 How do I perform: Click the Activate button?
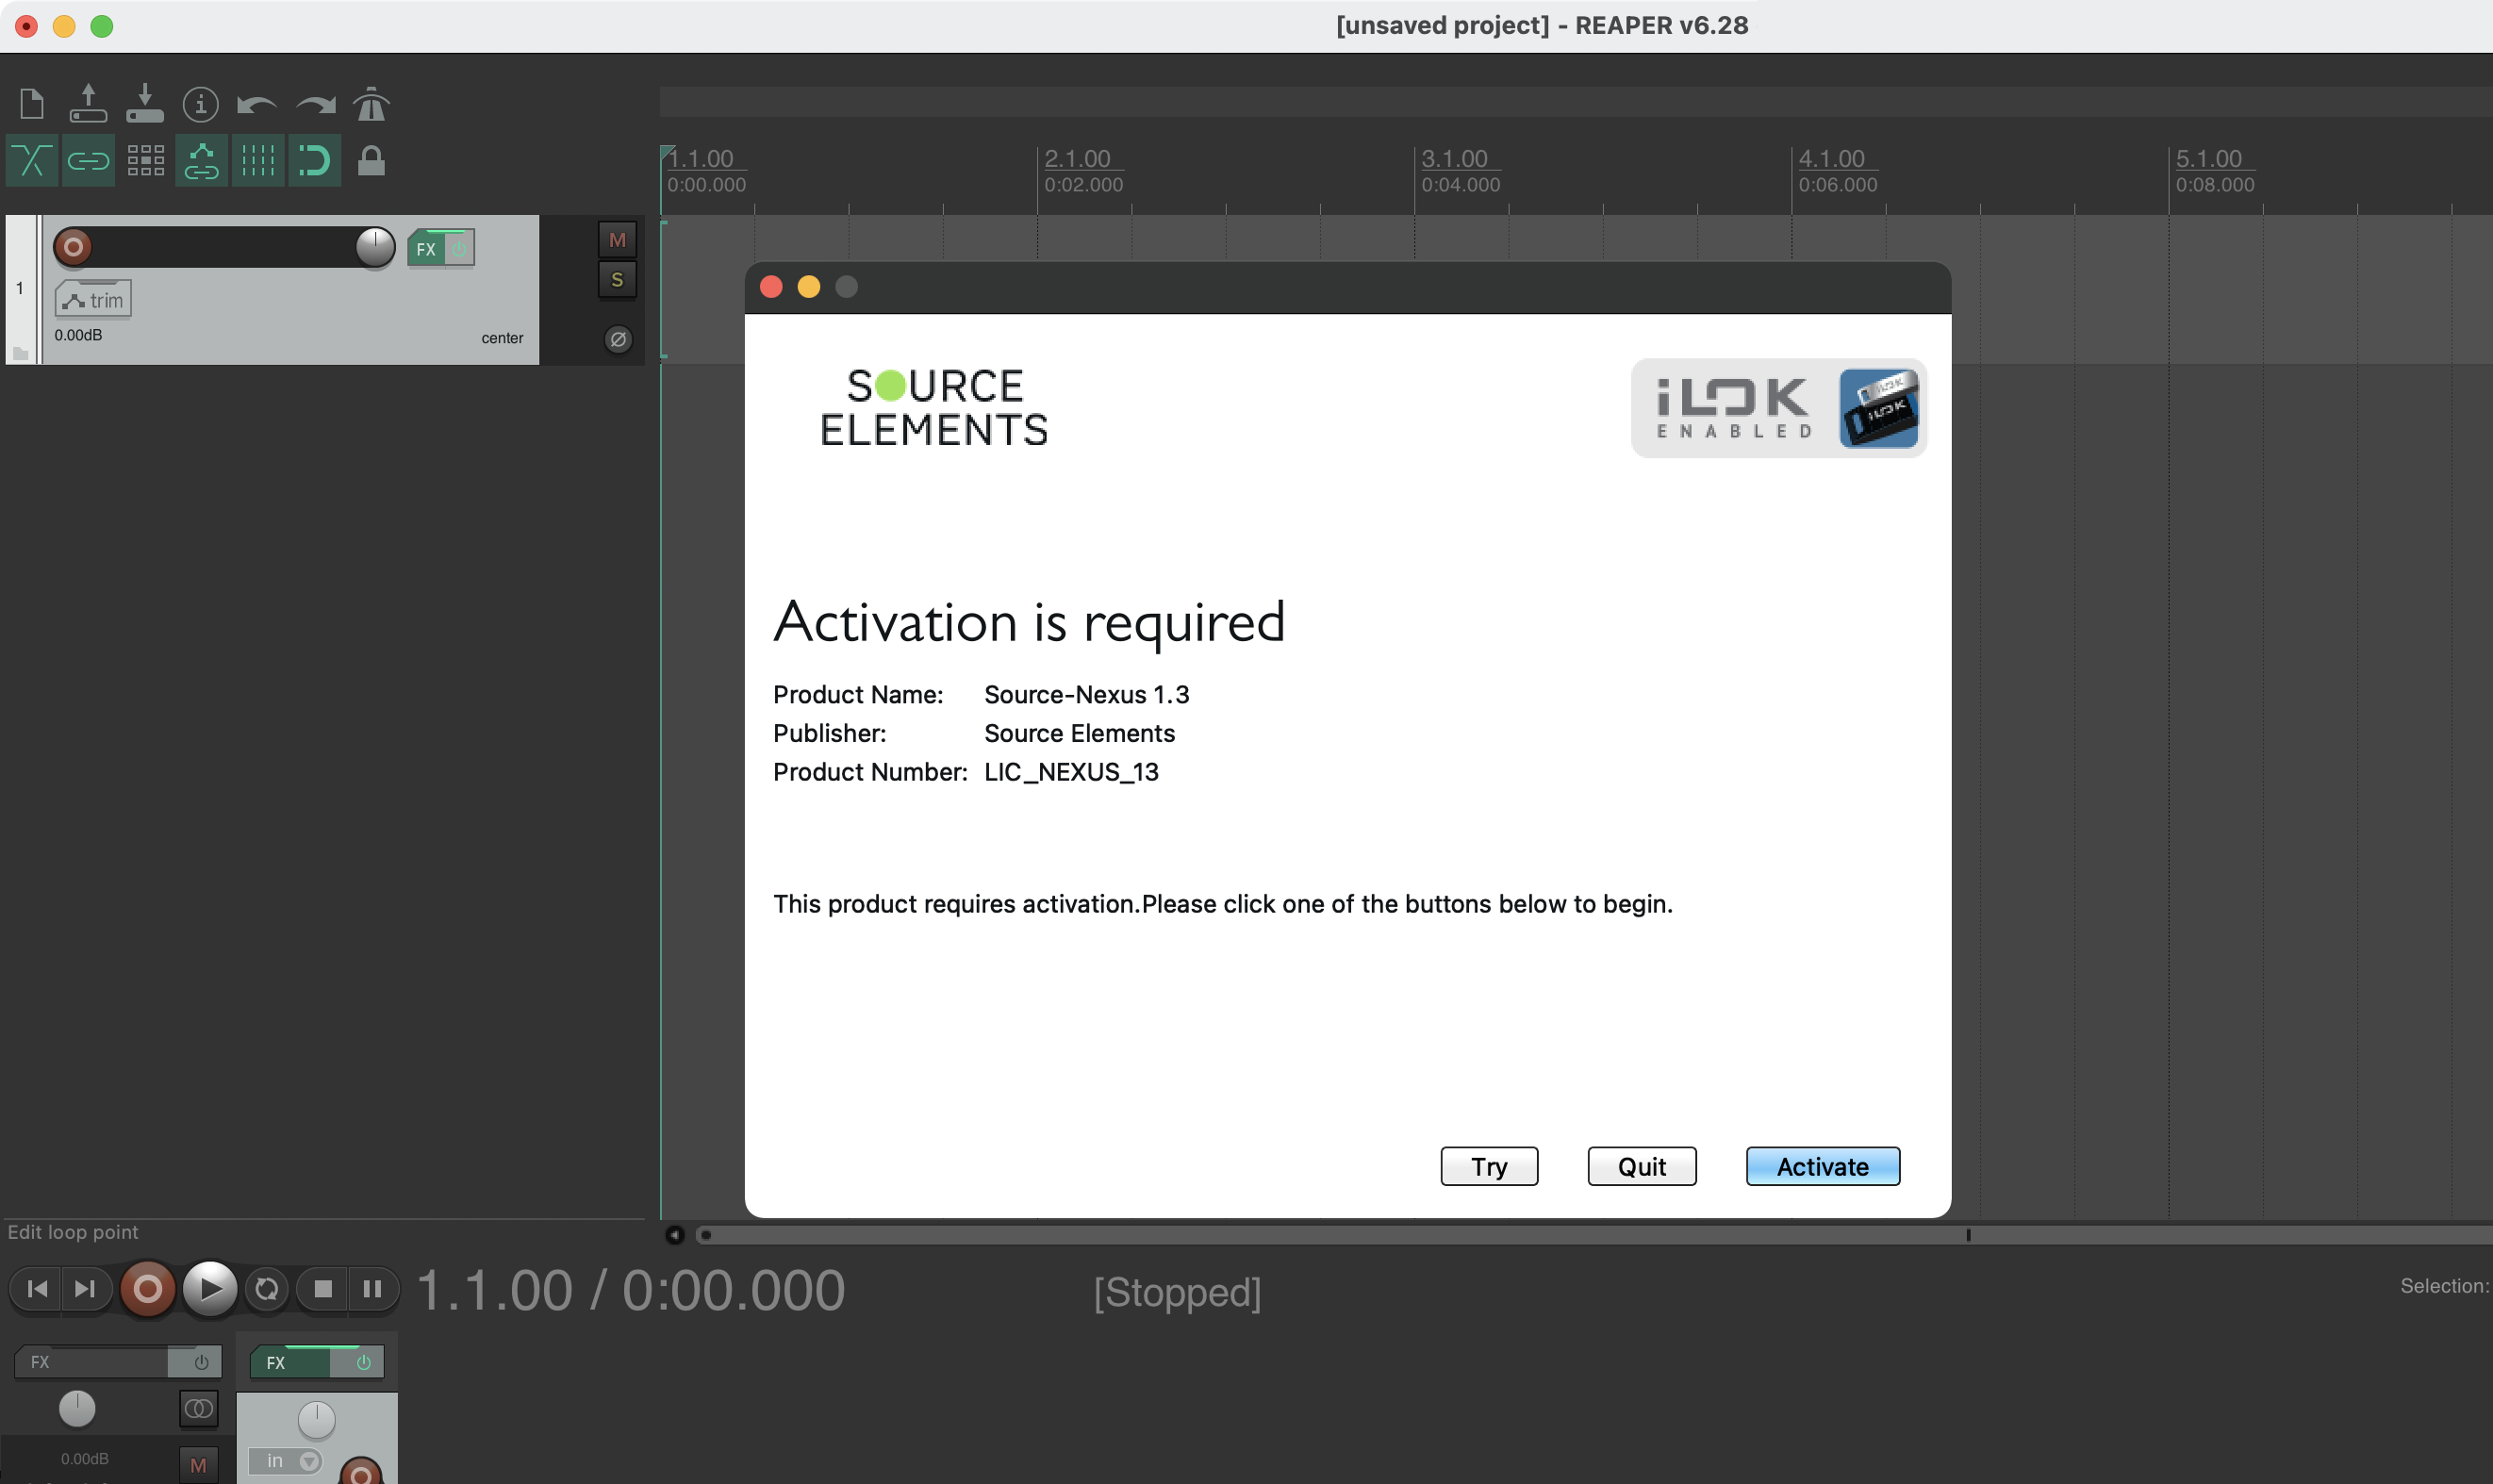(1822, 1166)
